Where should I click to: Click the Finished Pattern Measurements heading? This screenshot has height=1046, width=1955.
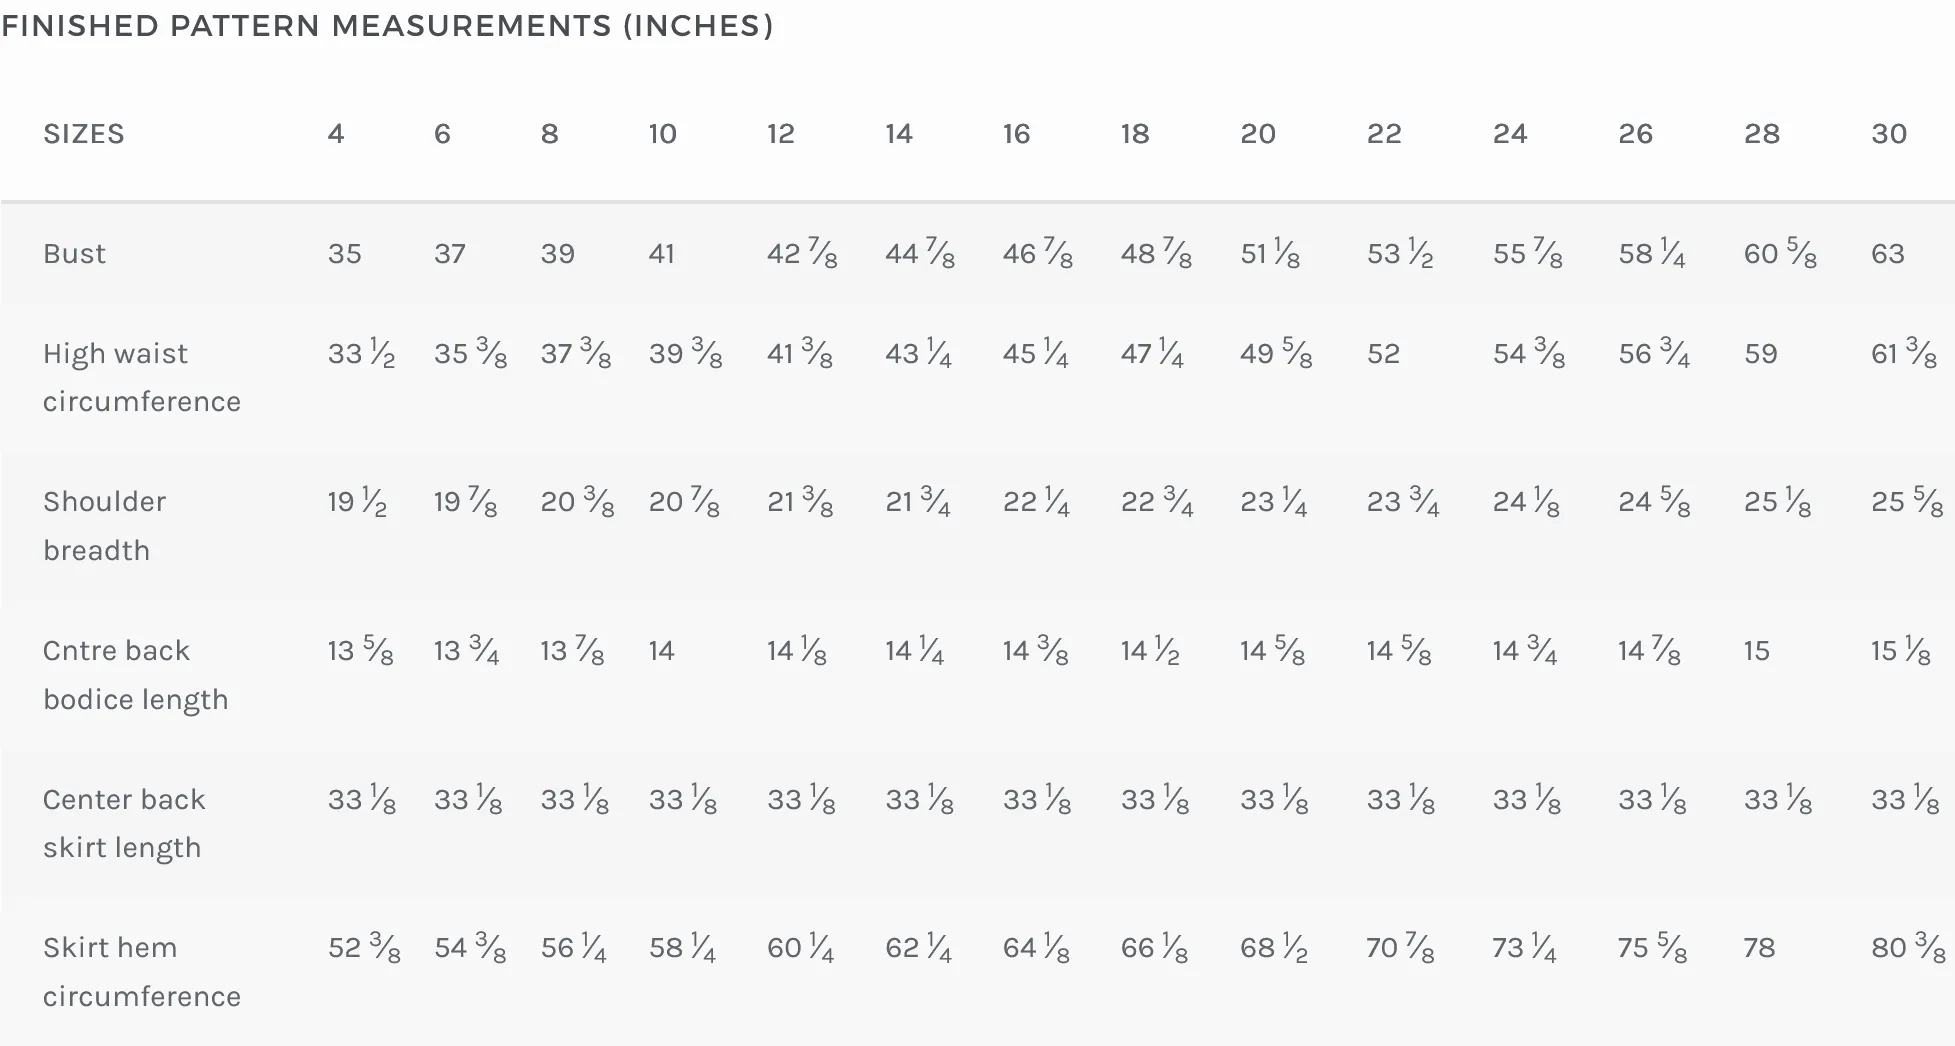pyautogui.click(x=388, y=26)
